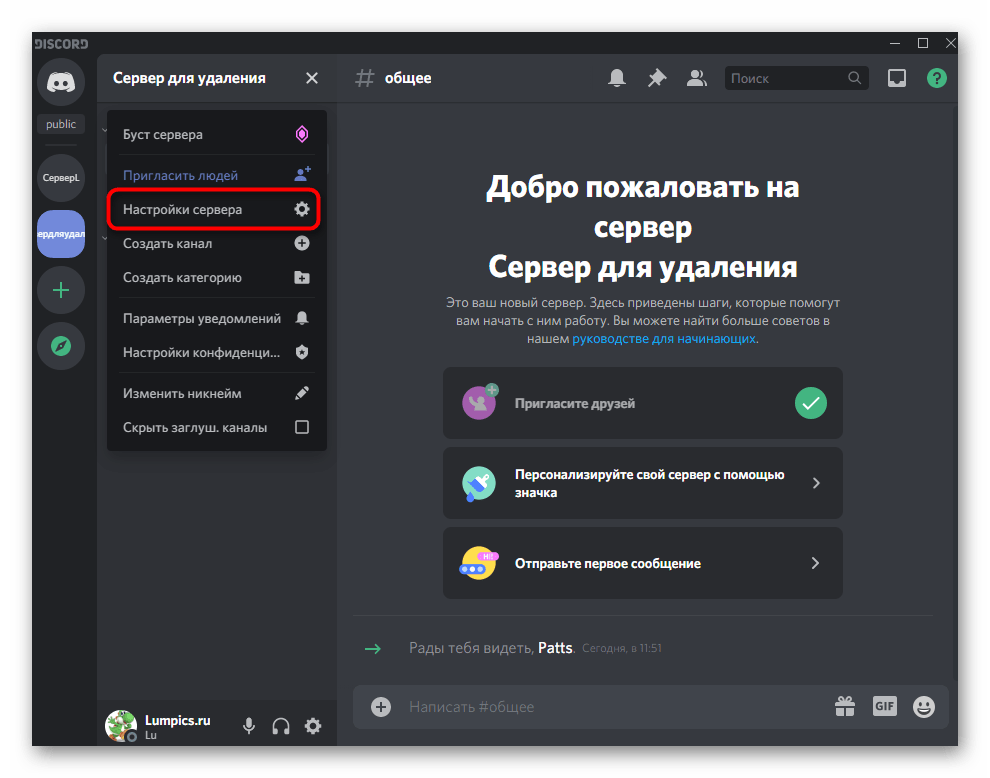Expand 'Персонализируйте свой сервер' step arrow

[x=815, y=483]
